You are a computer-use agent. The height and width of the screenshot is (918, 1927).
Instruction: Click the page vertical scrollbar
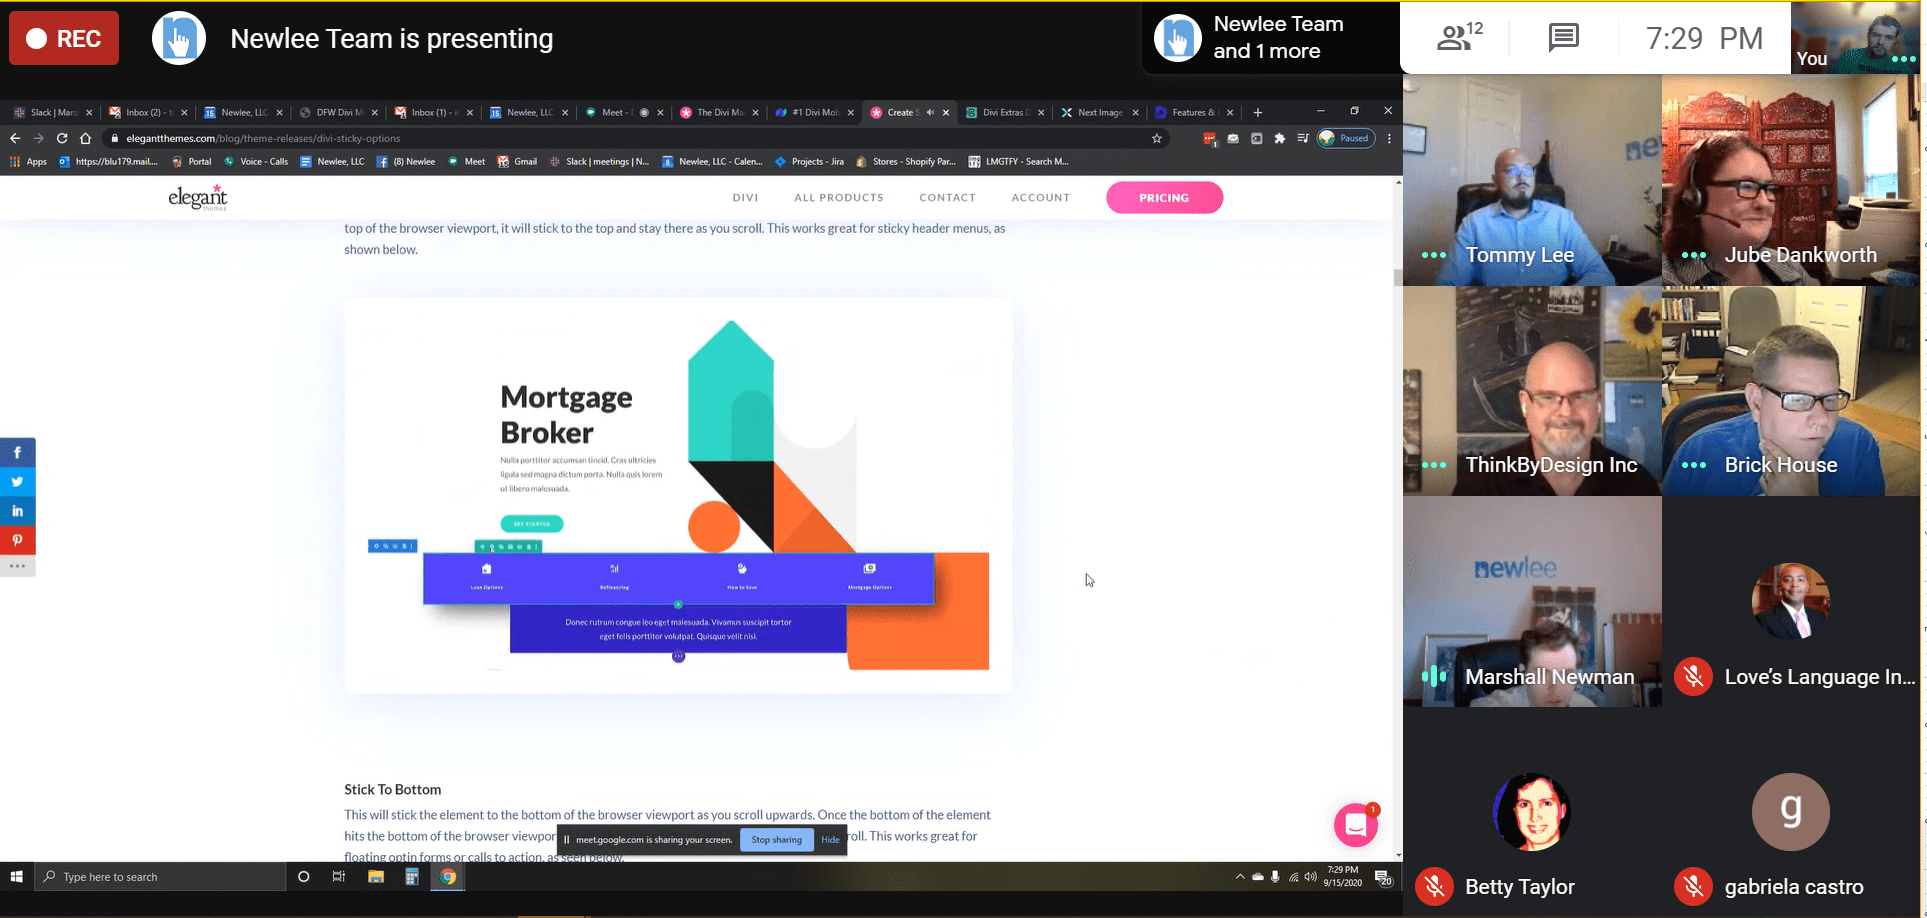[1398, 278]
